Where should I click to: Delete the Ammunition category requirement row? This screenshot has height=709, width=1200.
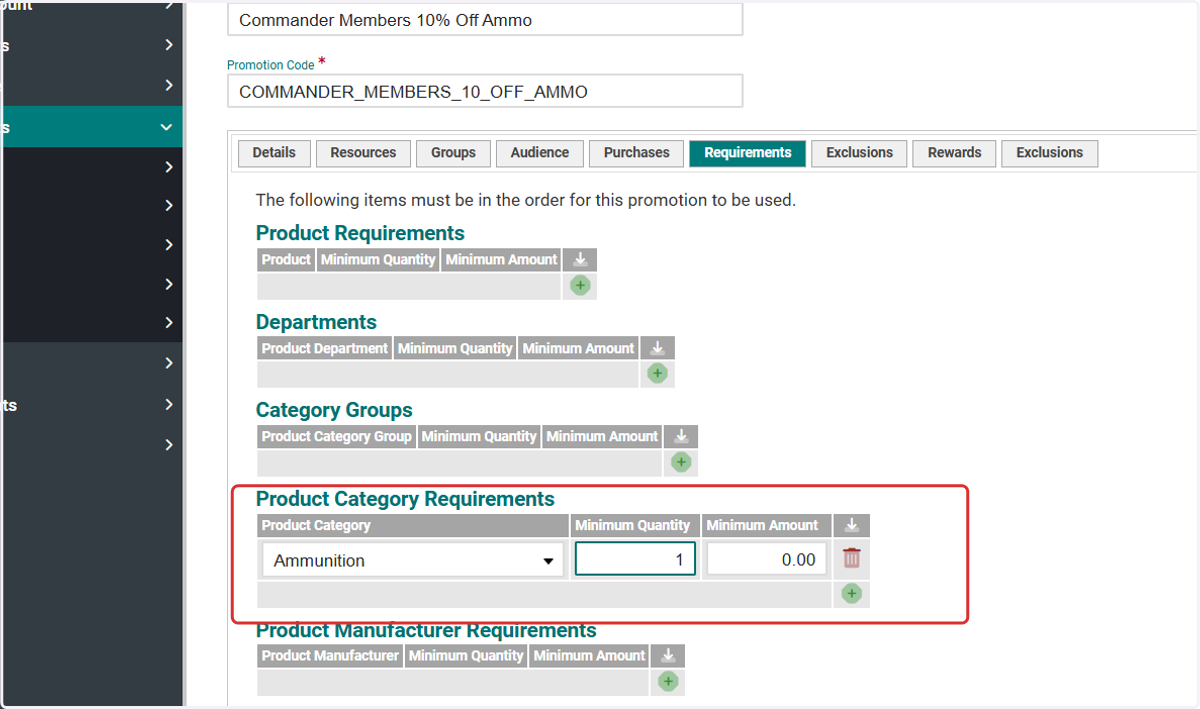coord(852,559)
